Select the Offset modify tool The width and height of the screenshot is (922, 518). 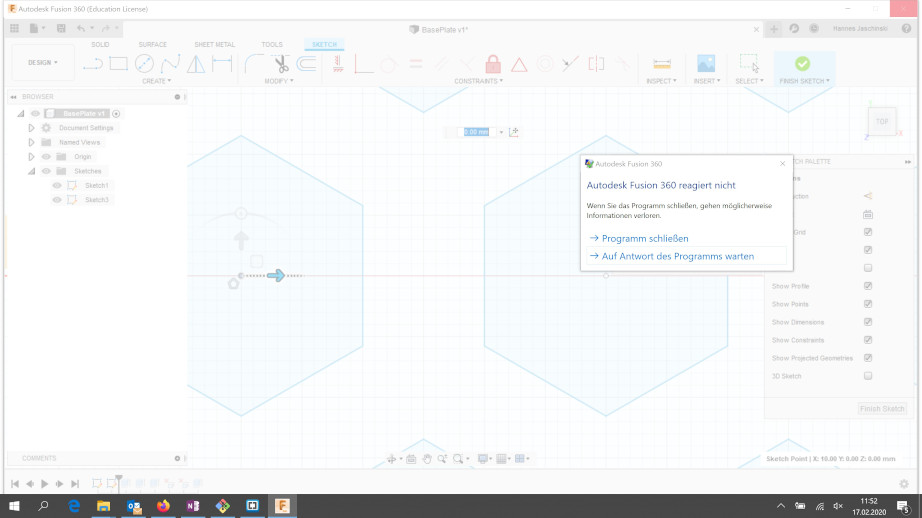point(306,64)
